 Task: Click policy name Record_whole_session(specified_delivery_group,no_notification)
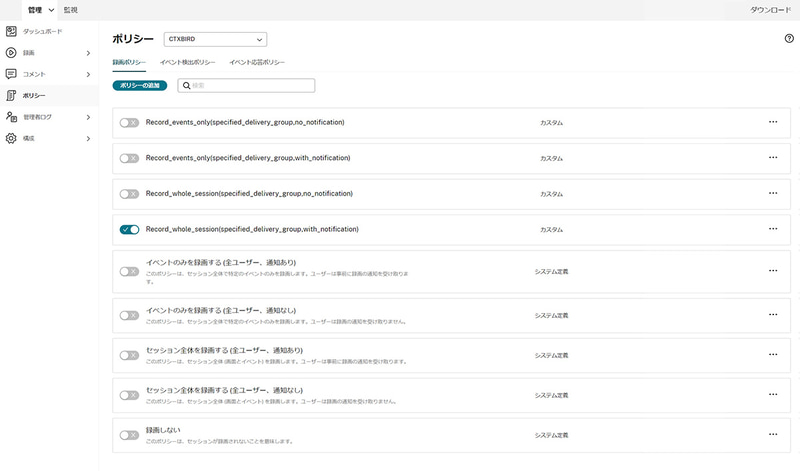(249, 194)
